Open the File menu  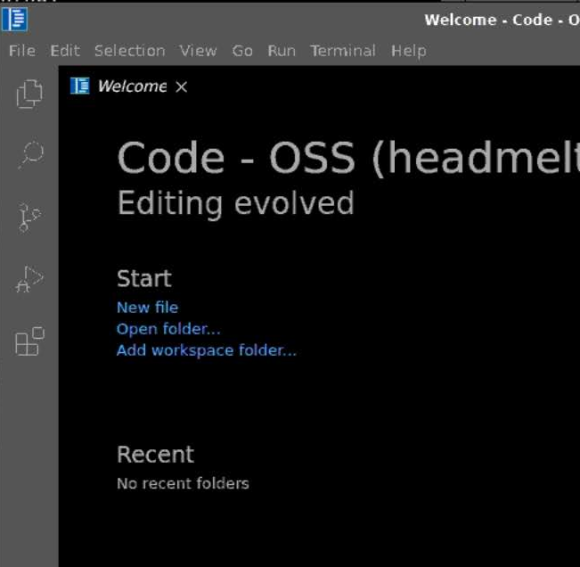click(22, 51)
